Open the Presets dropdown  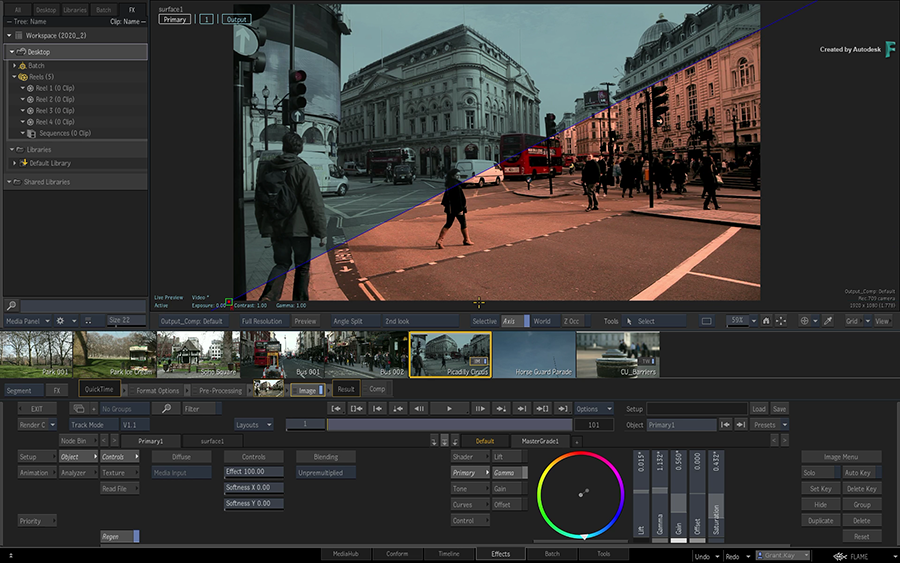(770, 424)
